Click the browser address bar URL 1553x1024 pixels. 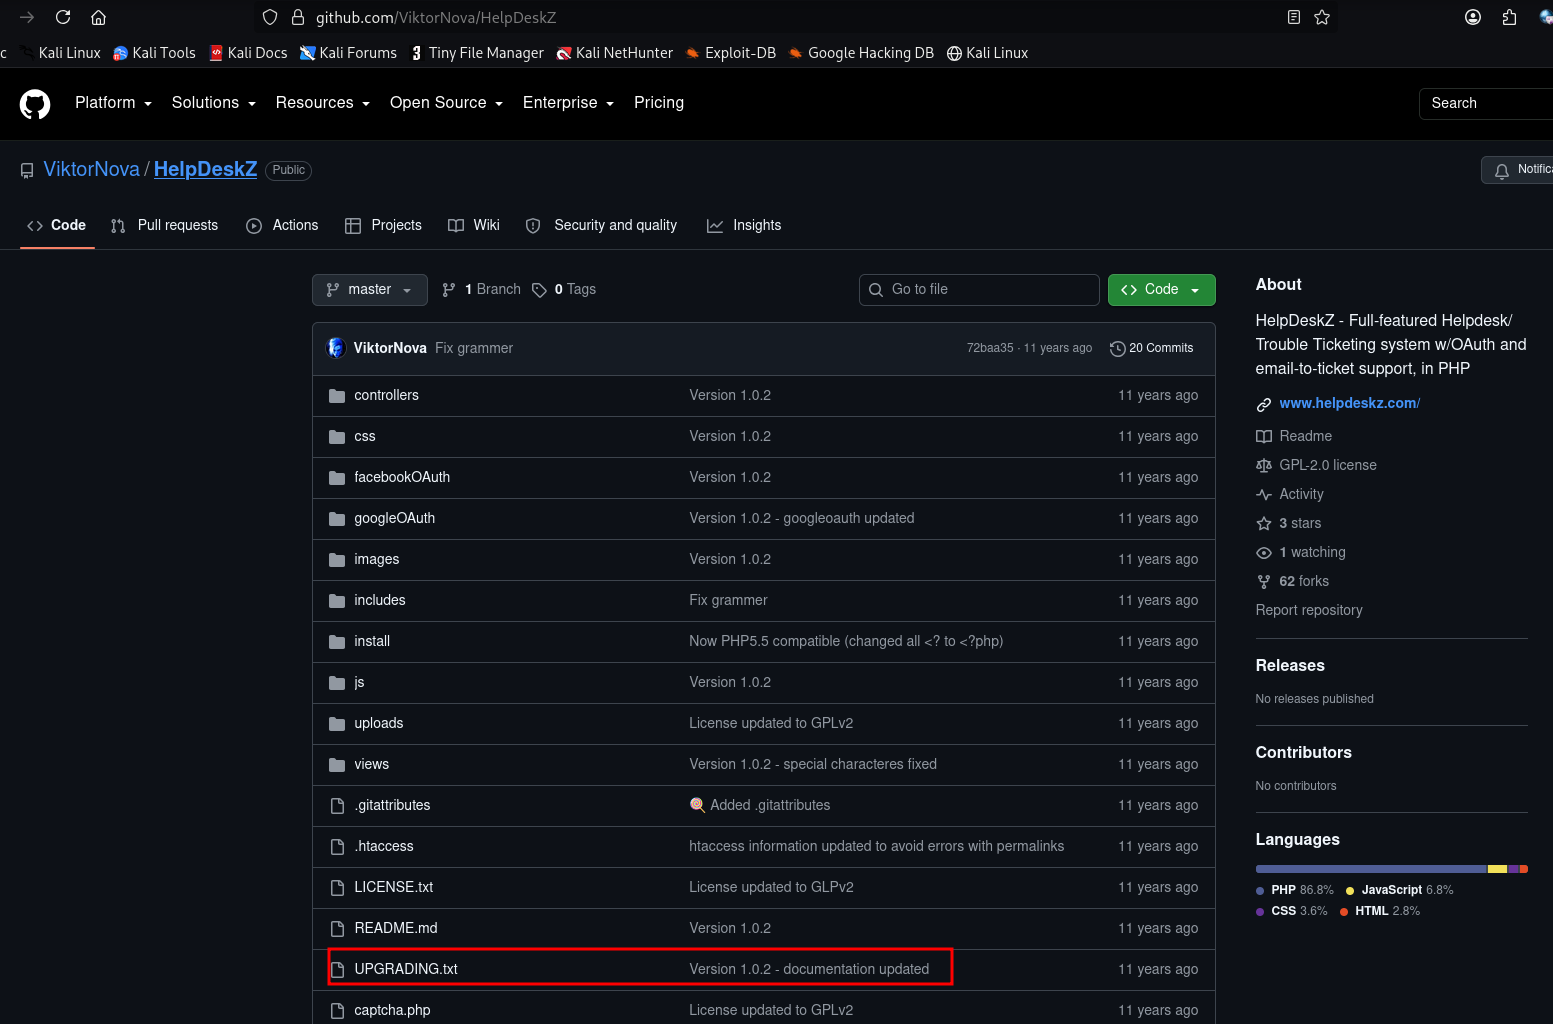(x=436, y=18)
